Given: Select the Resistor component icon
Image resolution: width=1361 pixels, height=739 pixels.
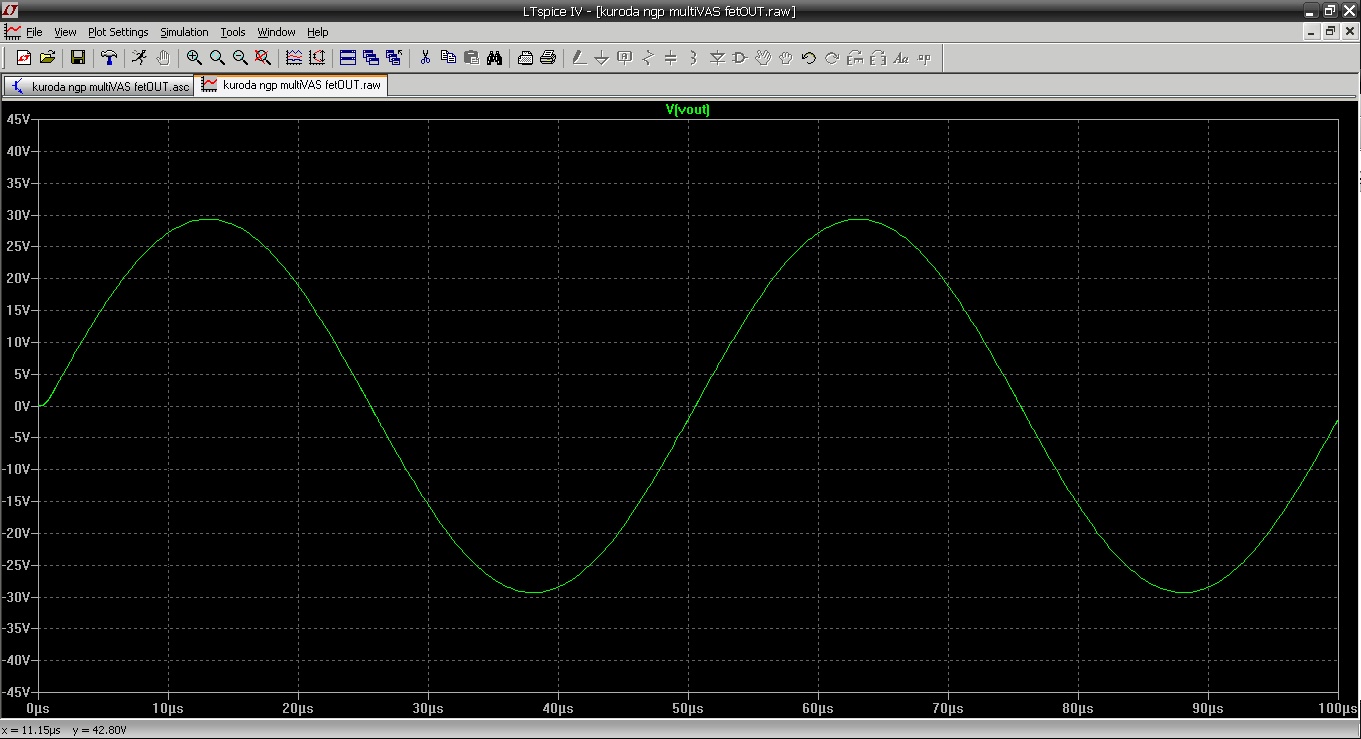Looking at the screenshot, I should coord(648,58).
